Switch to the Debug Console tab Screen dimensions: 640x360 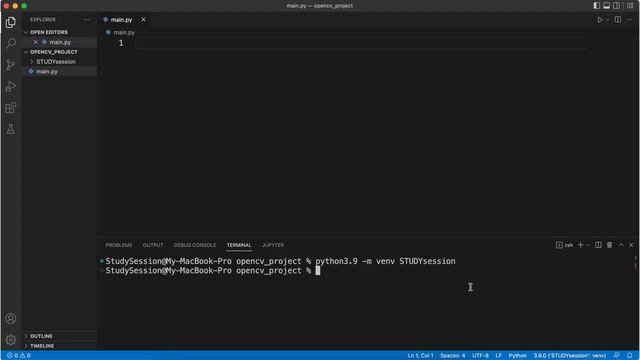tap(195, 245)
